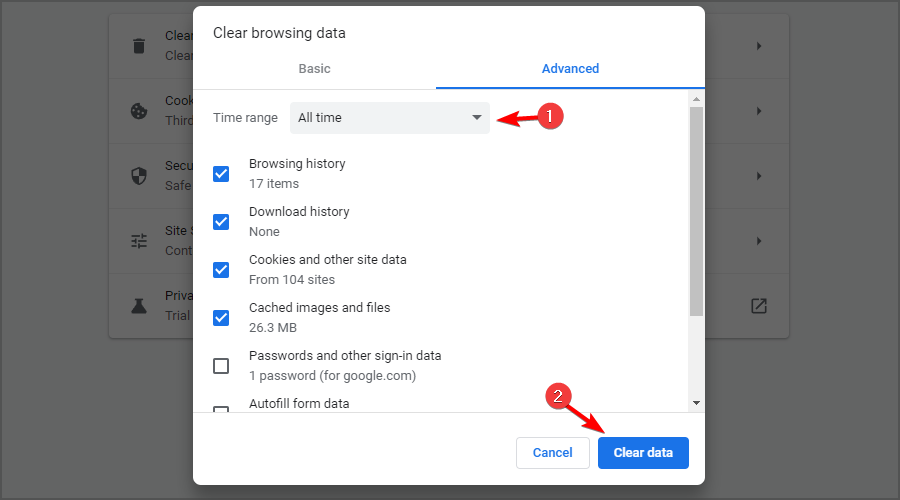Click the Site Settings sliders icon
This screenshot has height=500, width=900.
click(x=139, y=241)
